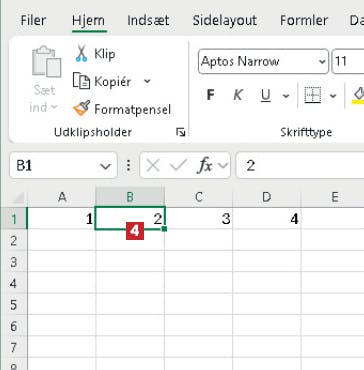Toggle bold with the F button

click(x=210, y=95)
